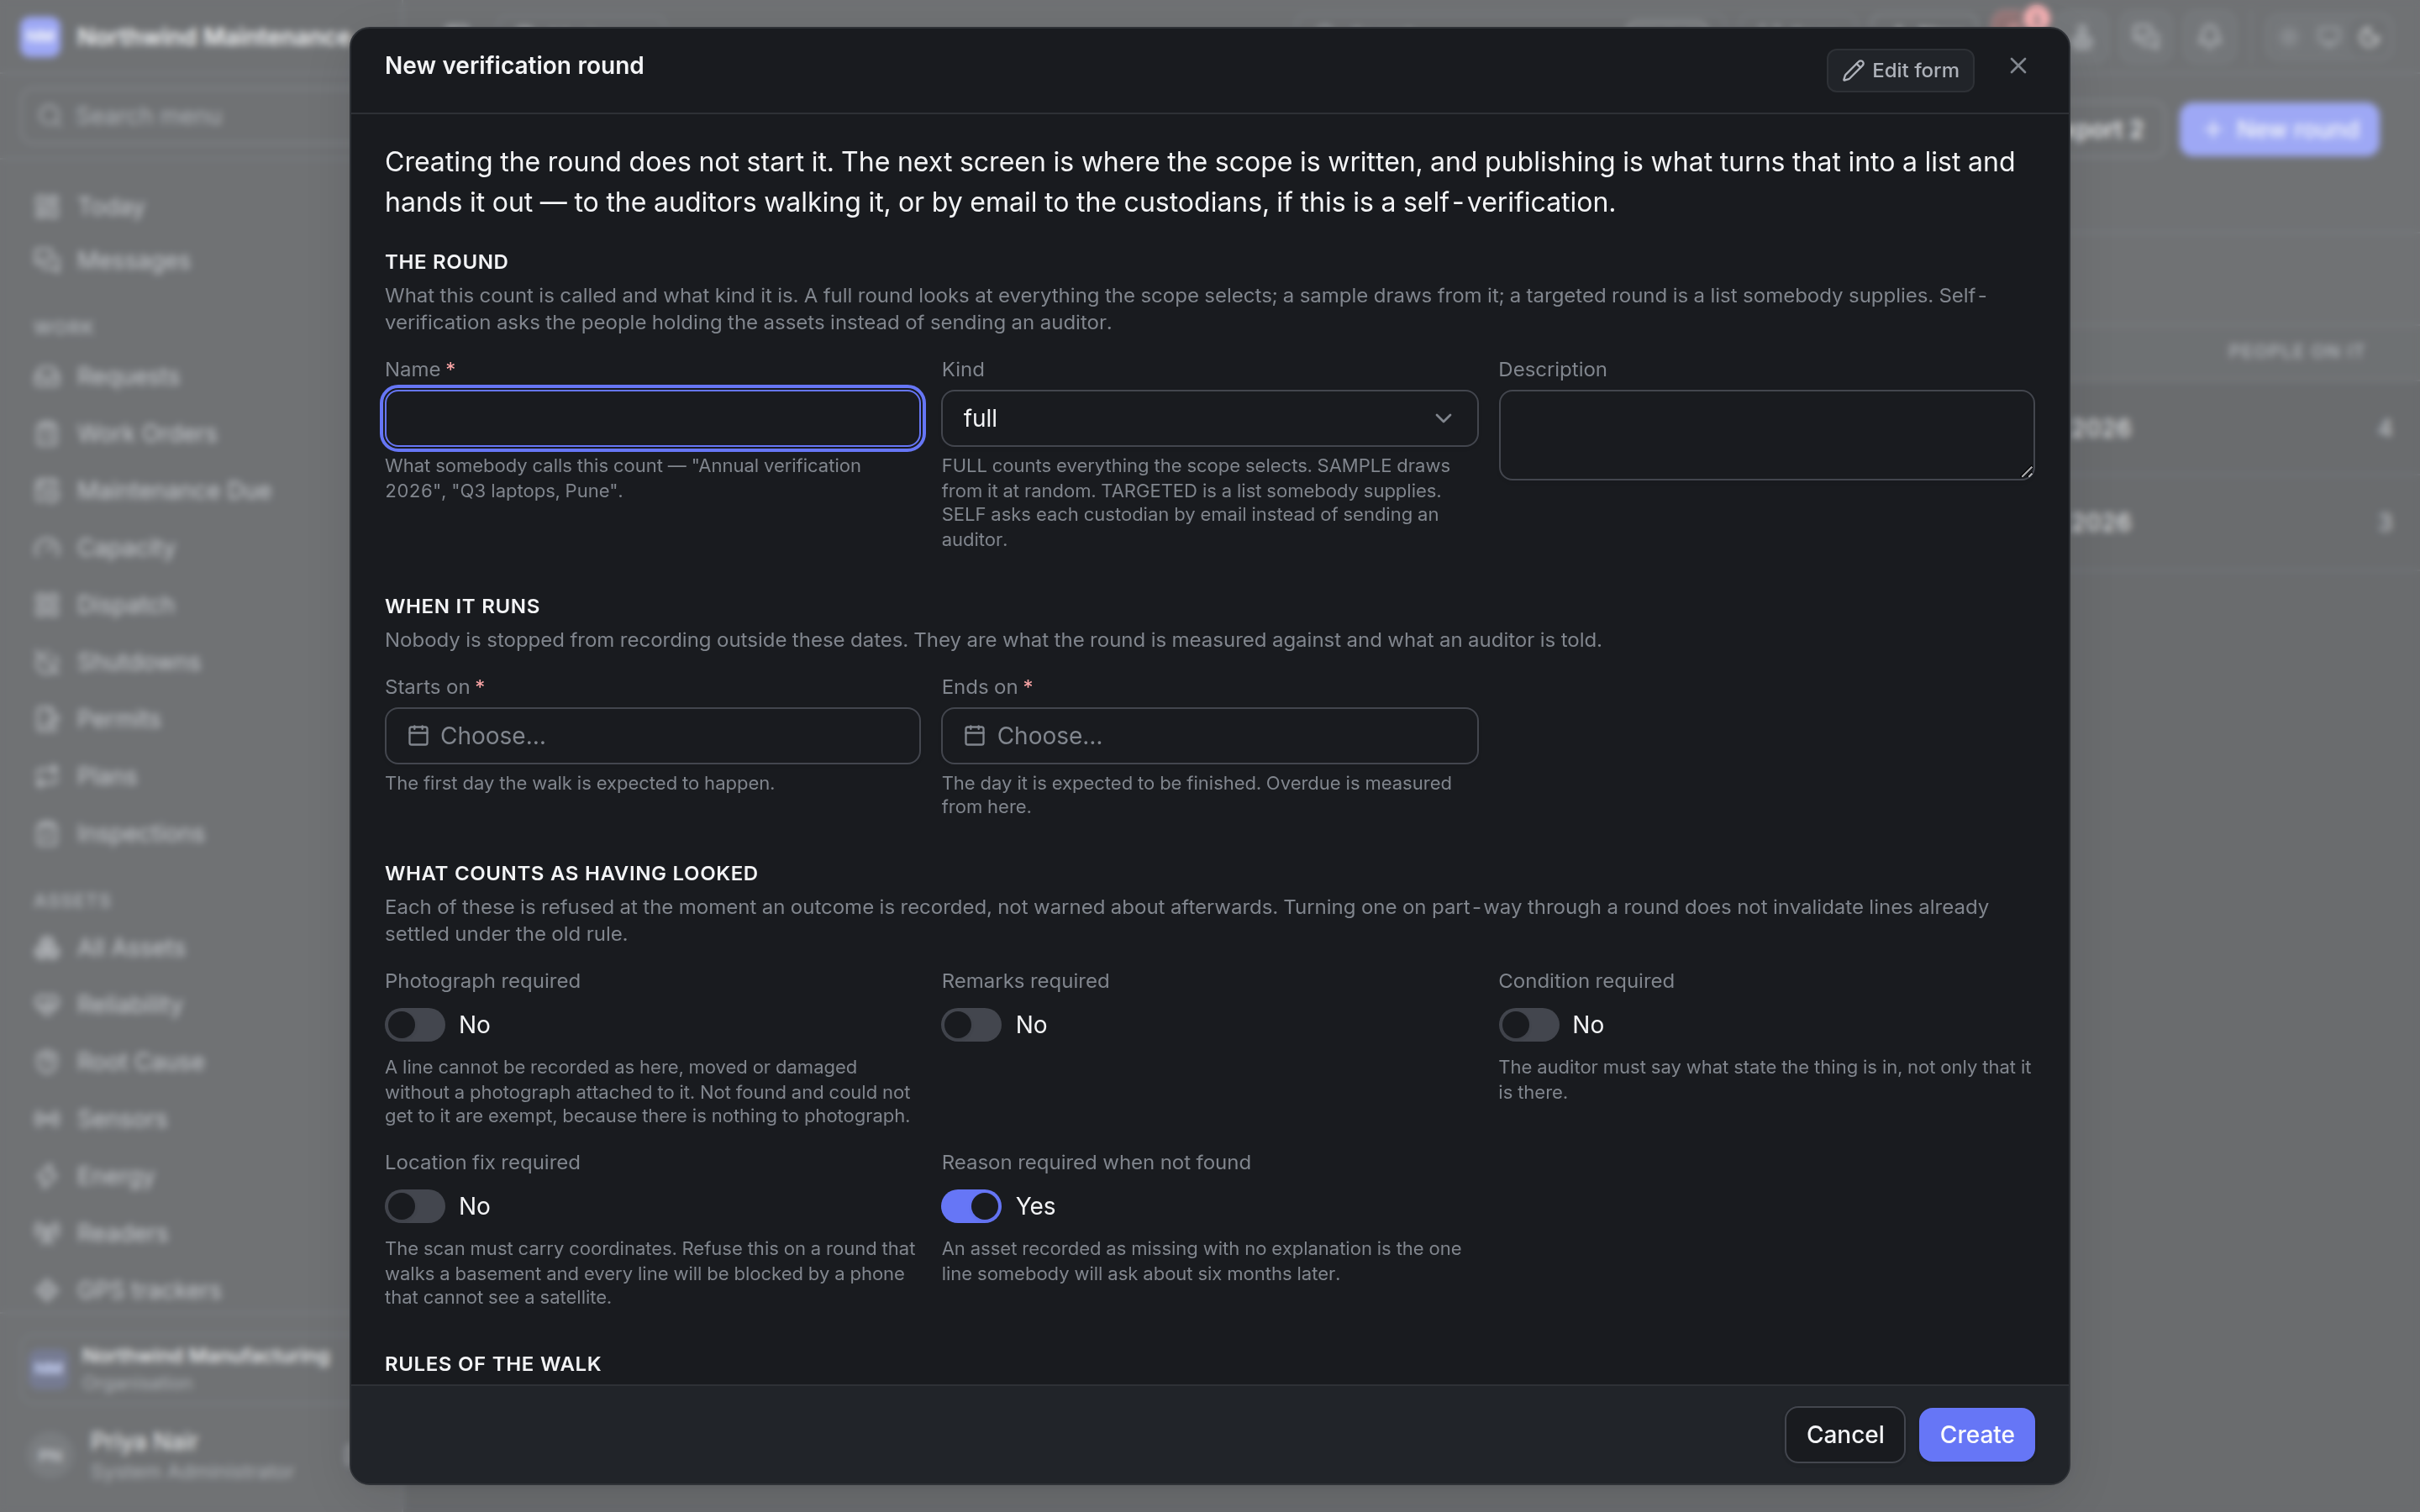Screen dimensions: 2420x1512
Task: Click the Shutdowns sidebar icon
Action: point(47,662)
